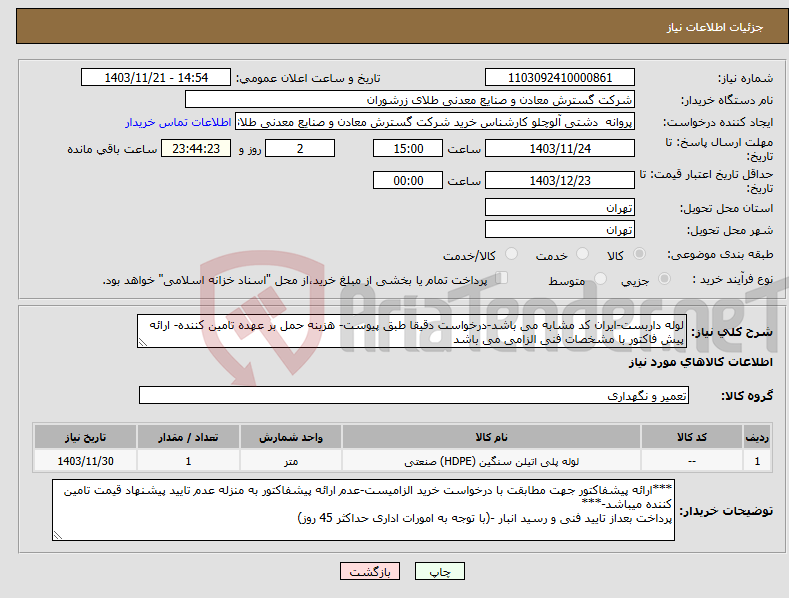Screen dimensions: 789x598
Task: Click the بازگشت (back) button
Action: tap(370, 571)
